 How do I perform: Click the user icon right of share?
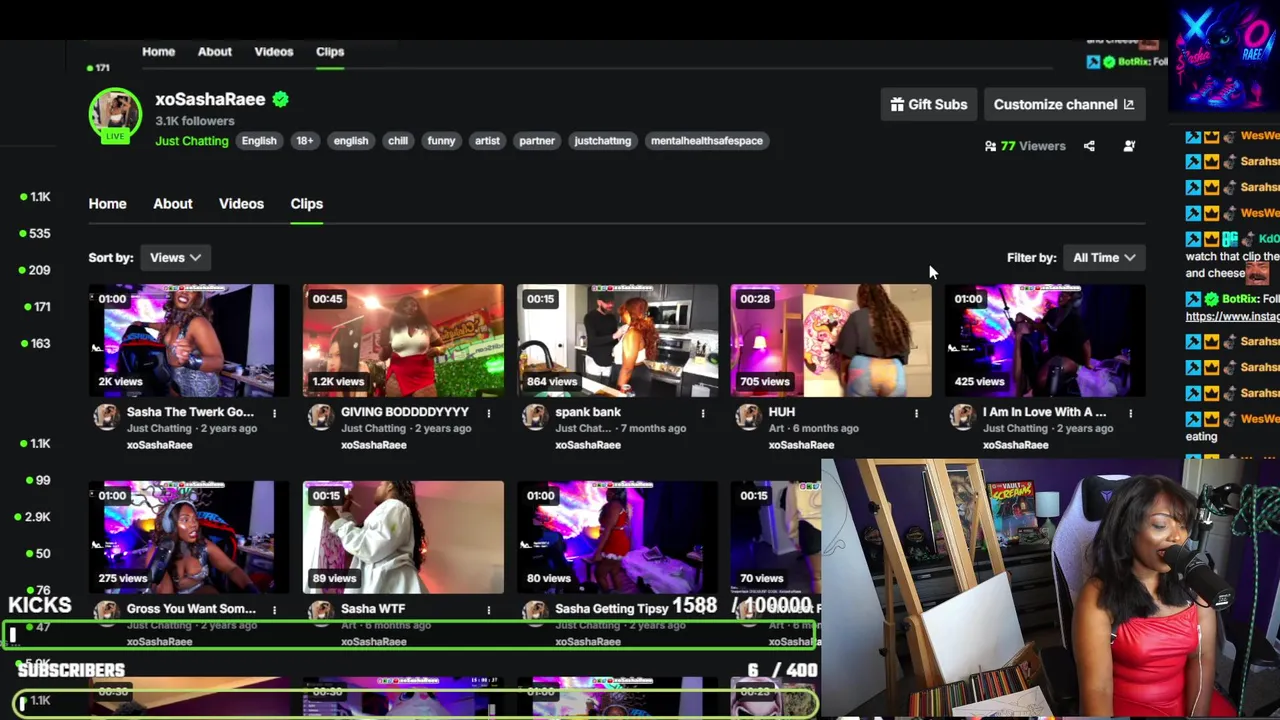pyautogui.click(x=1129, y=146)
